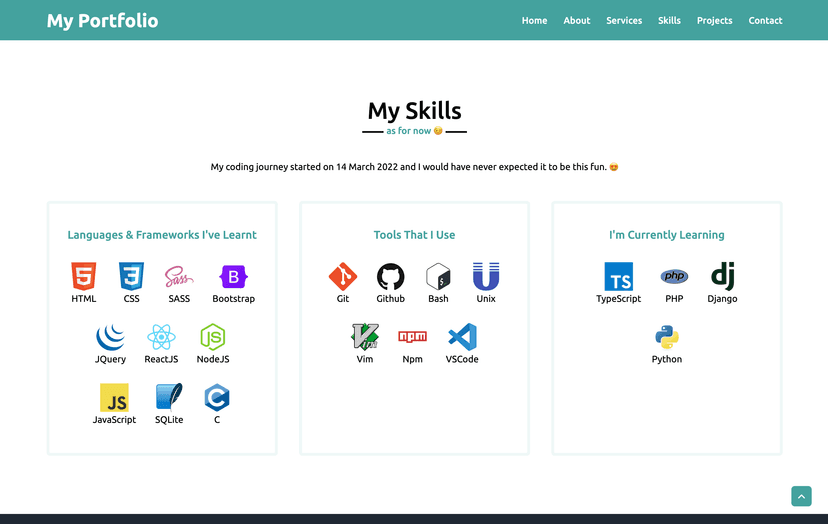The width and height of the screenshot is (828, 524).
Task: Click the 'TypeScript' label text
Action: coord(618,298)
